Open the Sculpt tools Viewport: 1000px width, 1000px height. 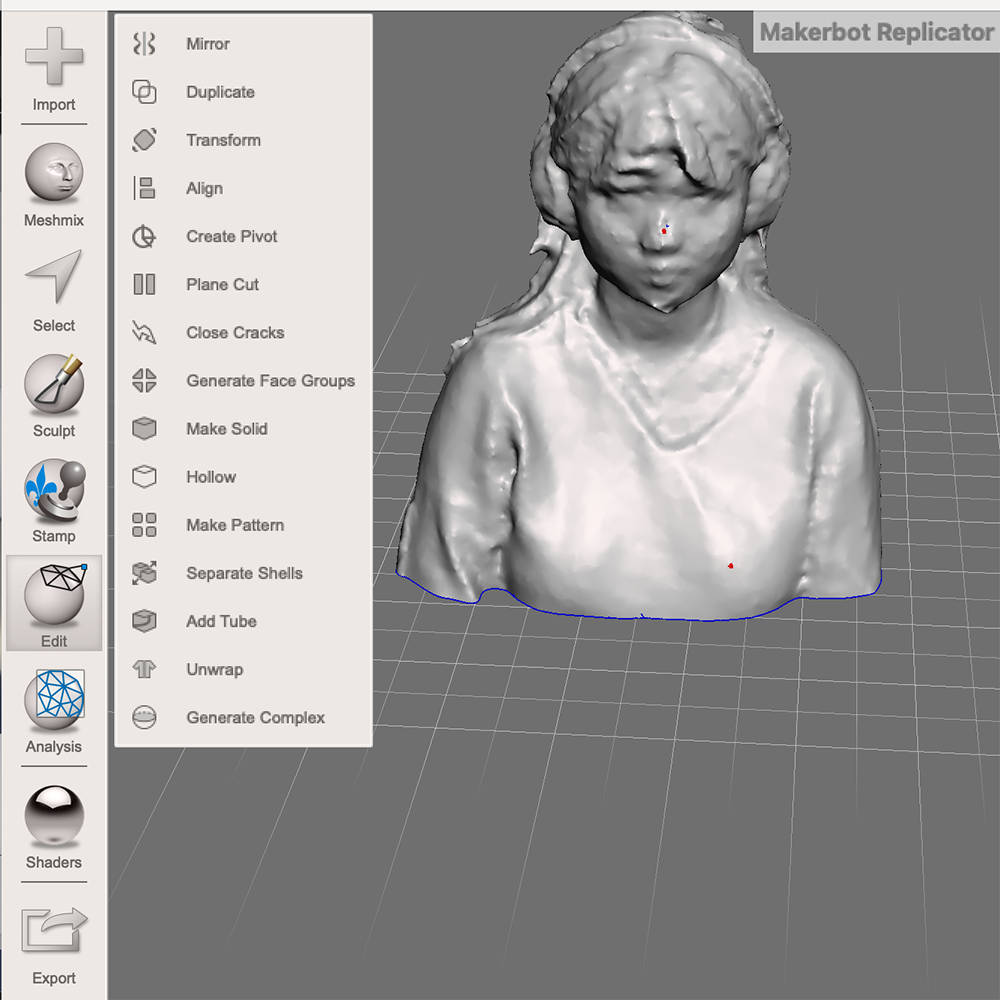click(x=54, y=393)
